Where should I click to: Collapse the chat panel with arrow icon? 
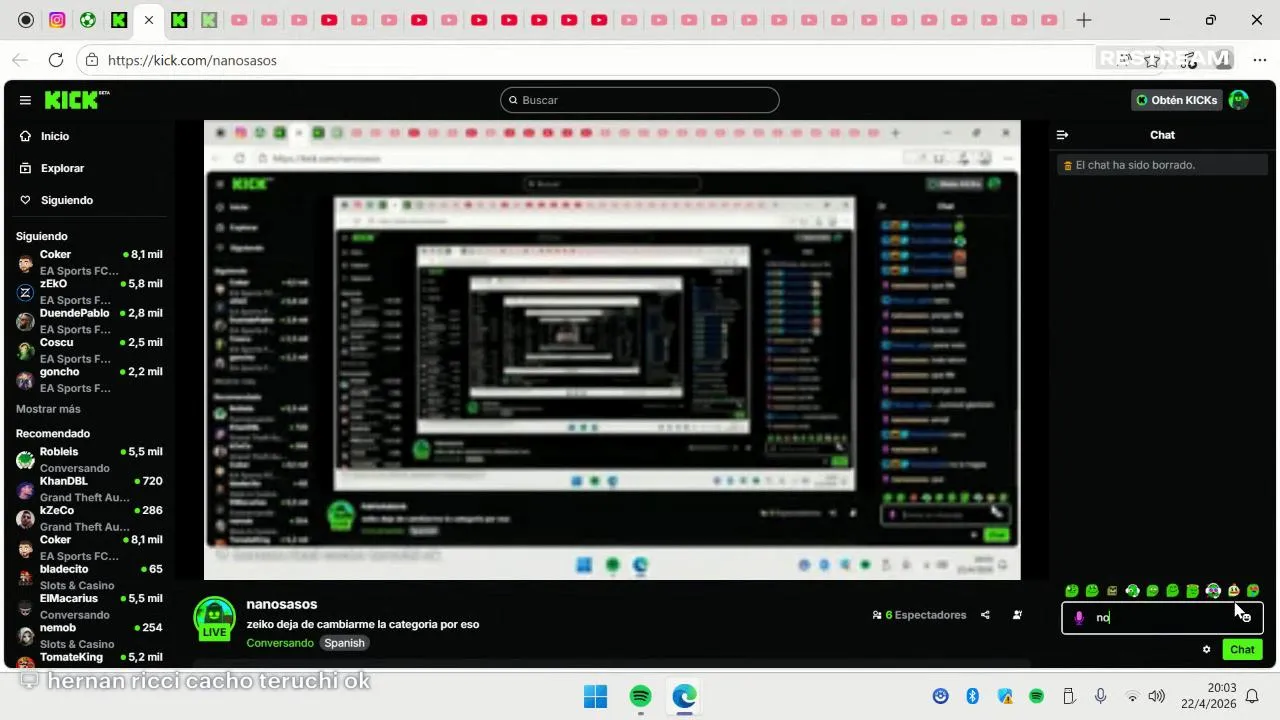(x=1063, y=135)
